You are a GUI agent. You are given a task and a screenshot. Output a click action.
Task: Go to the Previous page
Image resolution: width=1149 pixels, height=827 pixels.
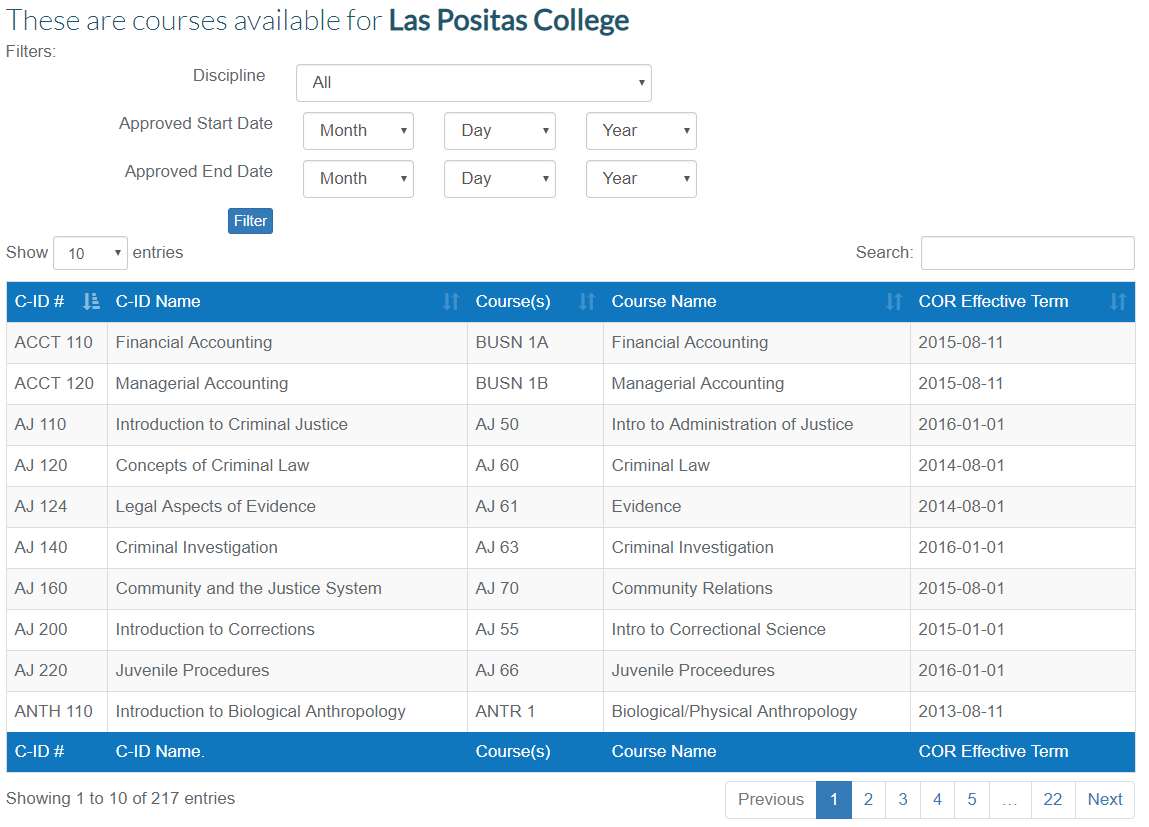tap(771, 799)
